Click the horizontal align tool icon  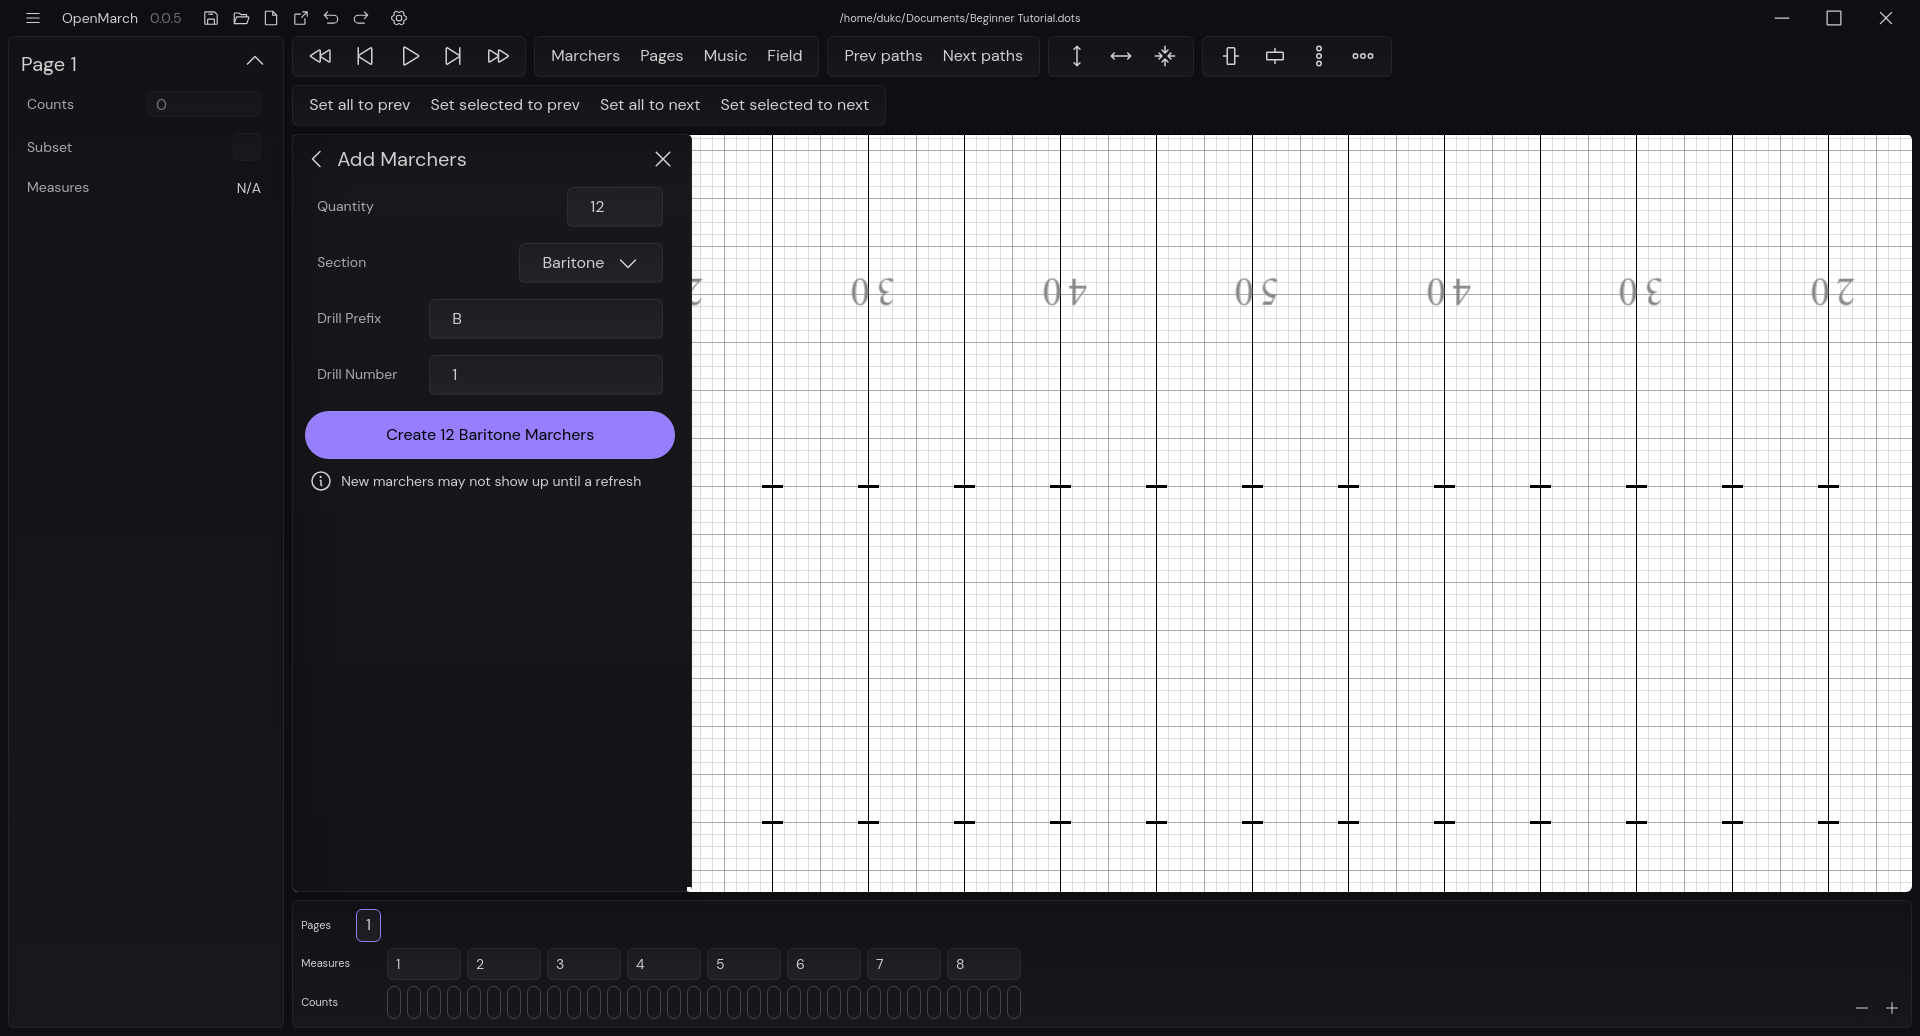(1120, 56)
